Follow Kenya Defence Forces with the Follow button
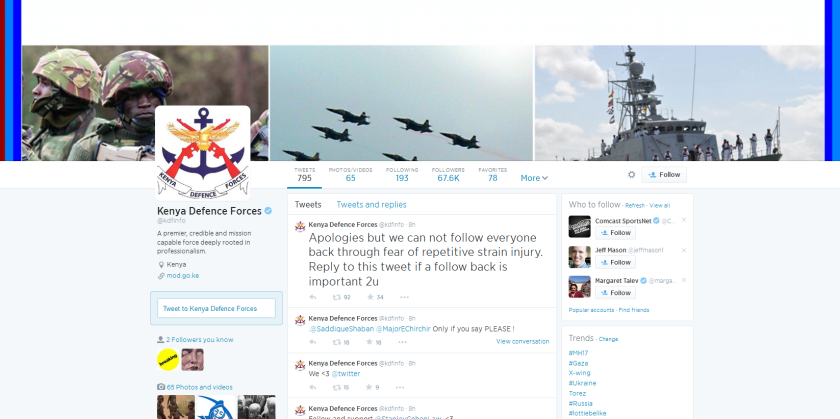 pos(664,175)
